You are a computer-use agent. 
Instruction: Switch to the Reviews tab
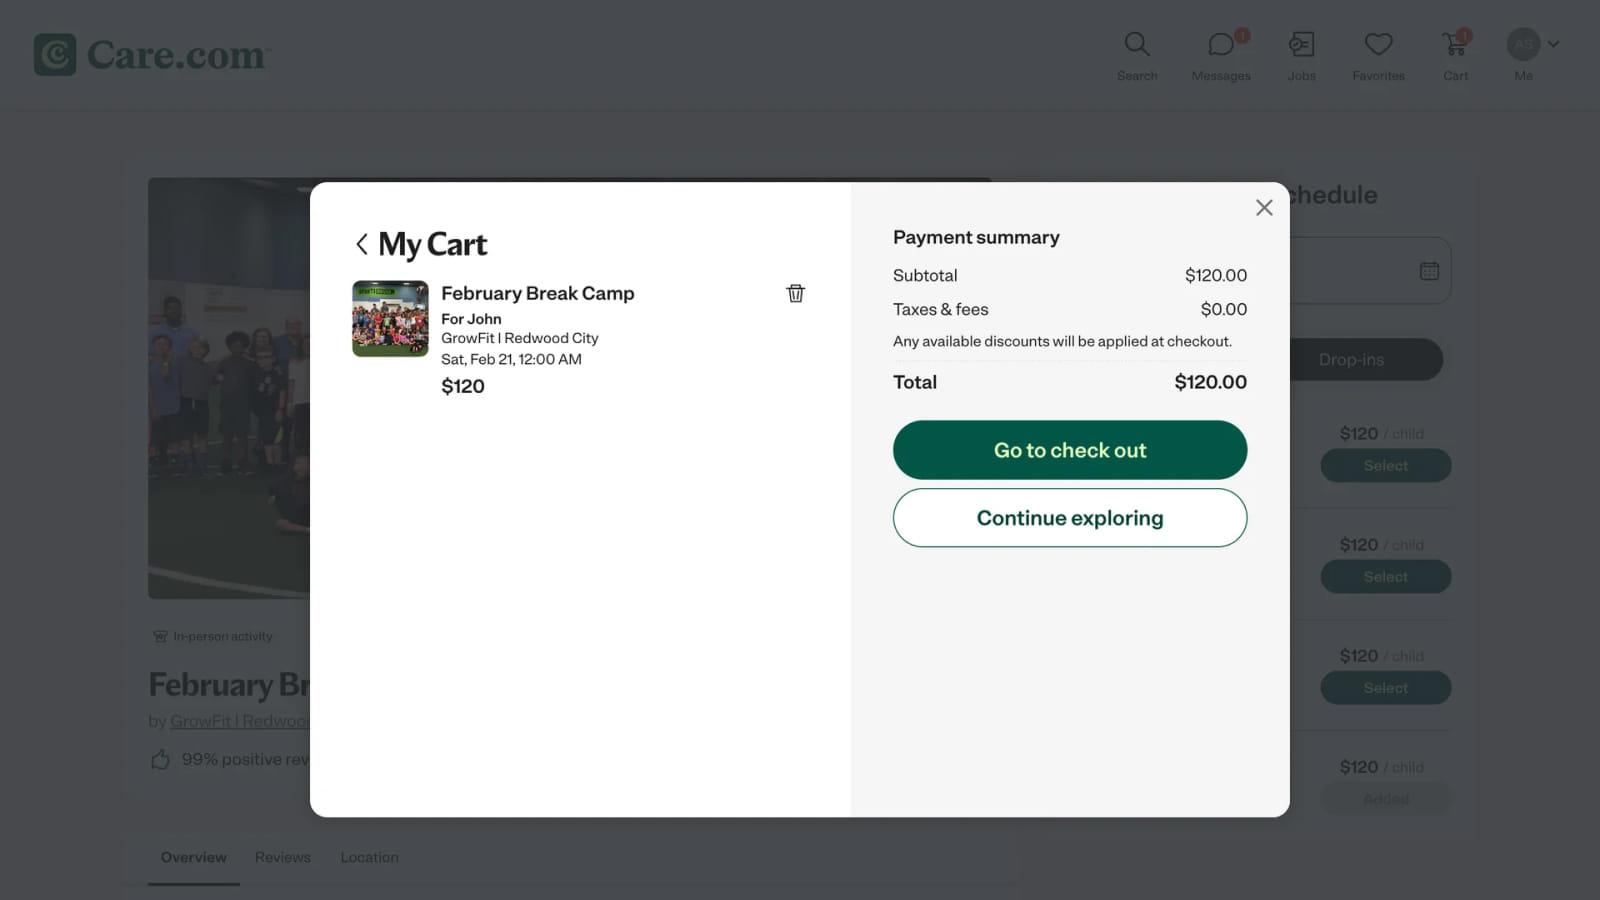tap(283, 857)
